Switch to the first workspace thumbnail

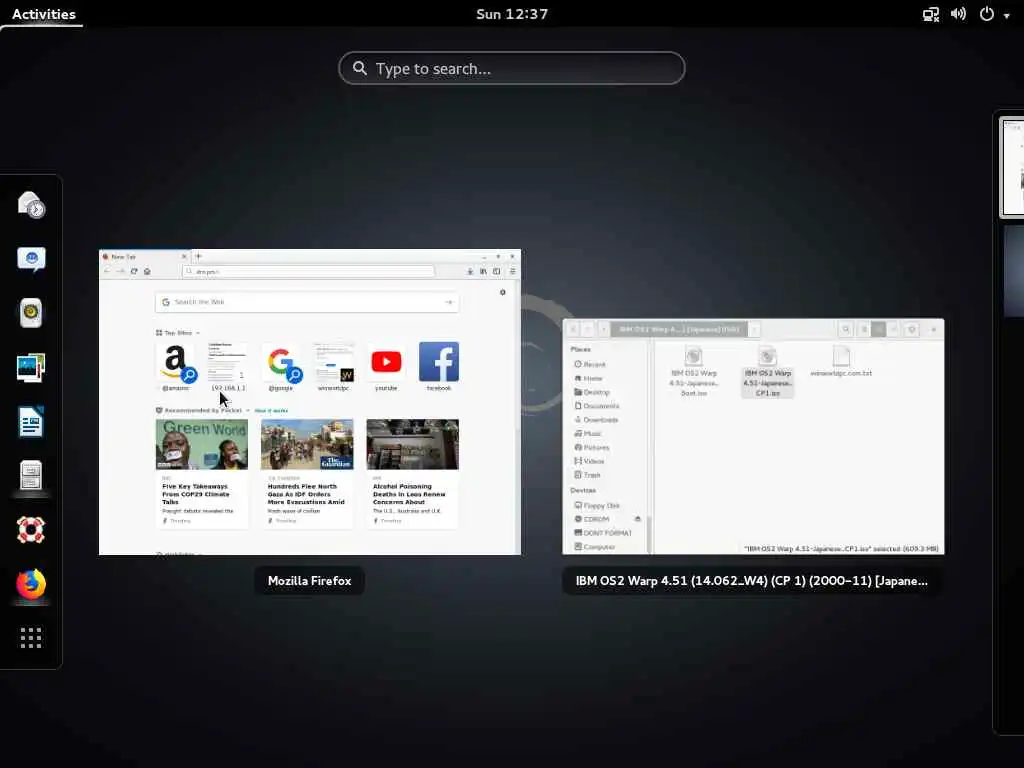point(1012,168)
